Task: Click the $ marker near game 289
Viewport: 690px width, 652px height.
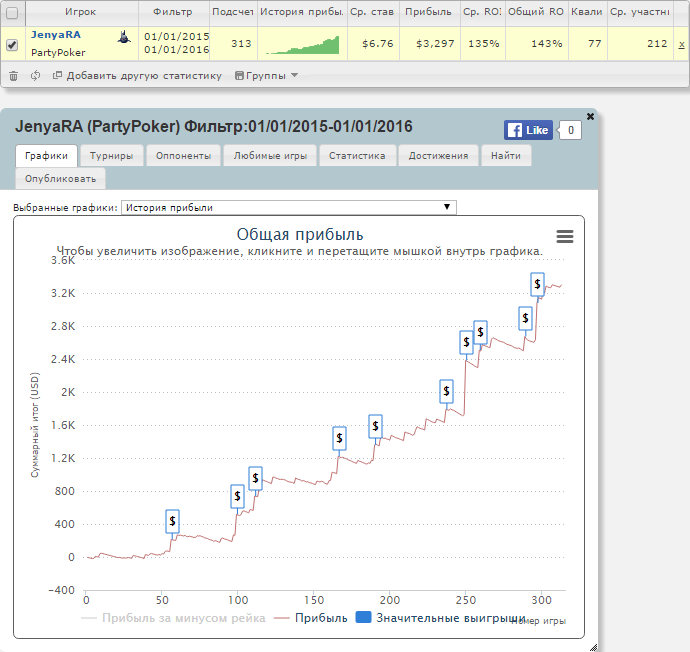Action: coord(525,318)
